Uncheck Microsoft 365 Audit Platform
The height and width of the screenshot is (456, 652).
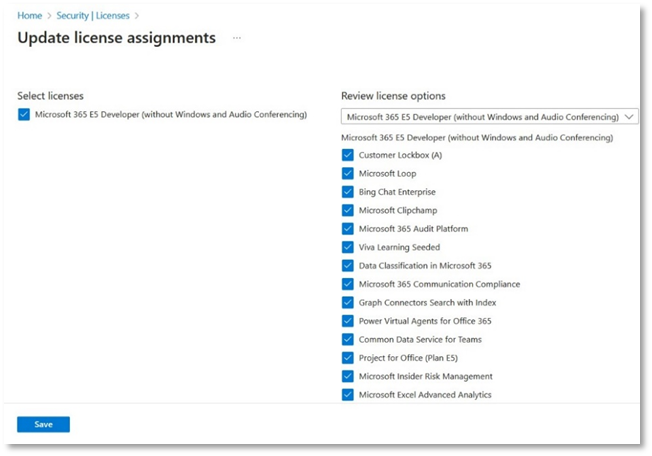348,229
